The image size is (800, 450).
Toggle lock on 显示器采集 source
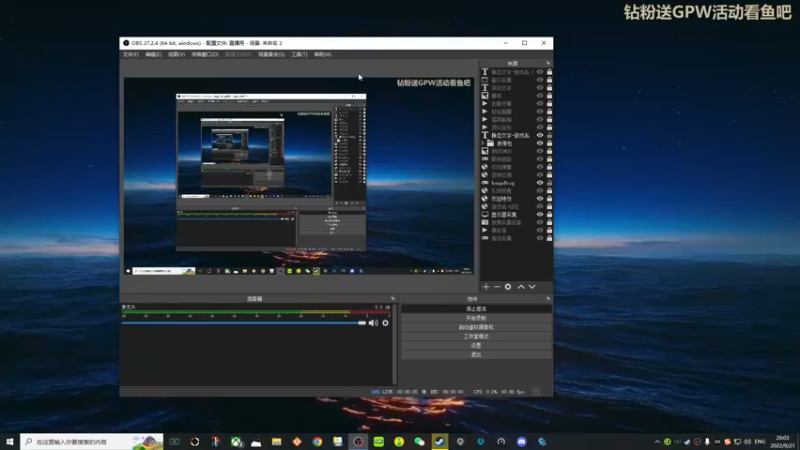(x=549, y=214)
